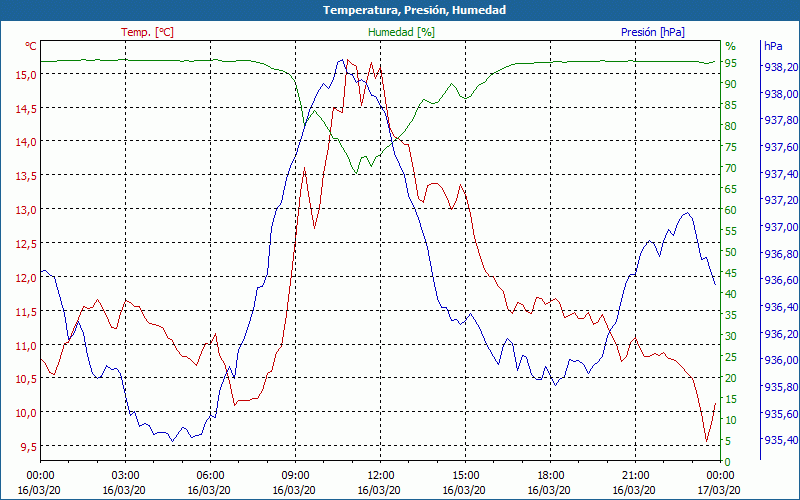Pick the 12:00 time axis label
The image size is (800, 500).
380,475
